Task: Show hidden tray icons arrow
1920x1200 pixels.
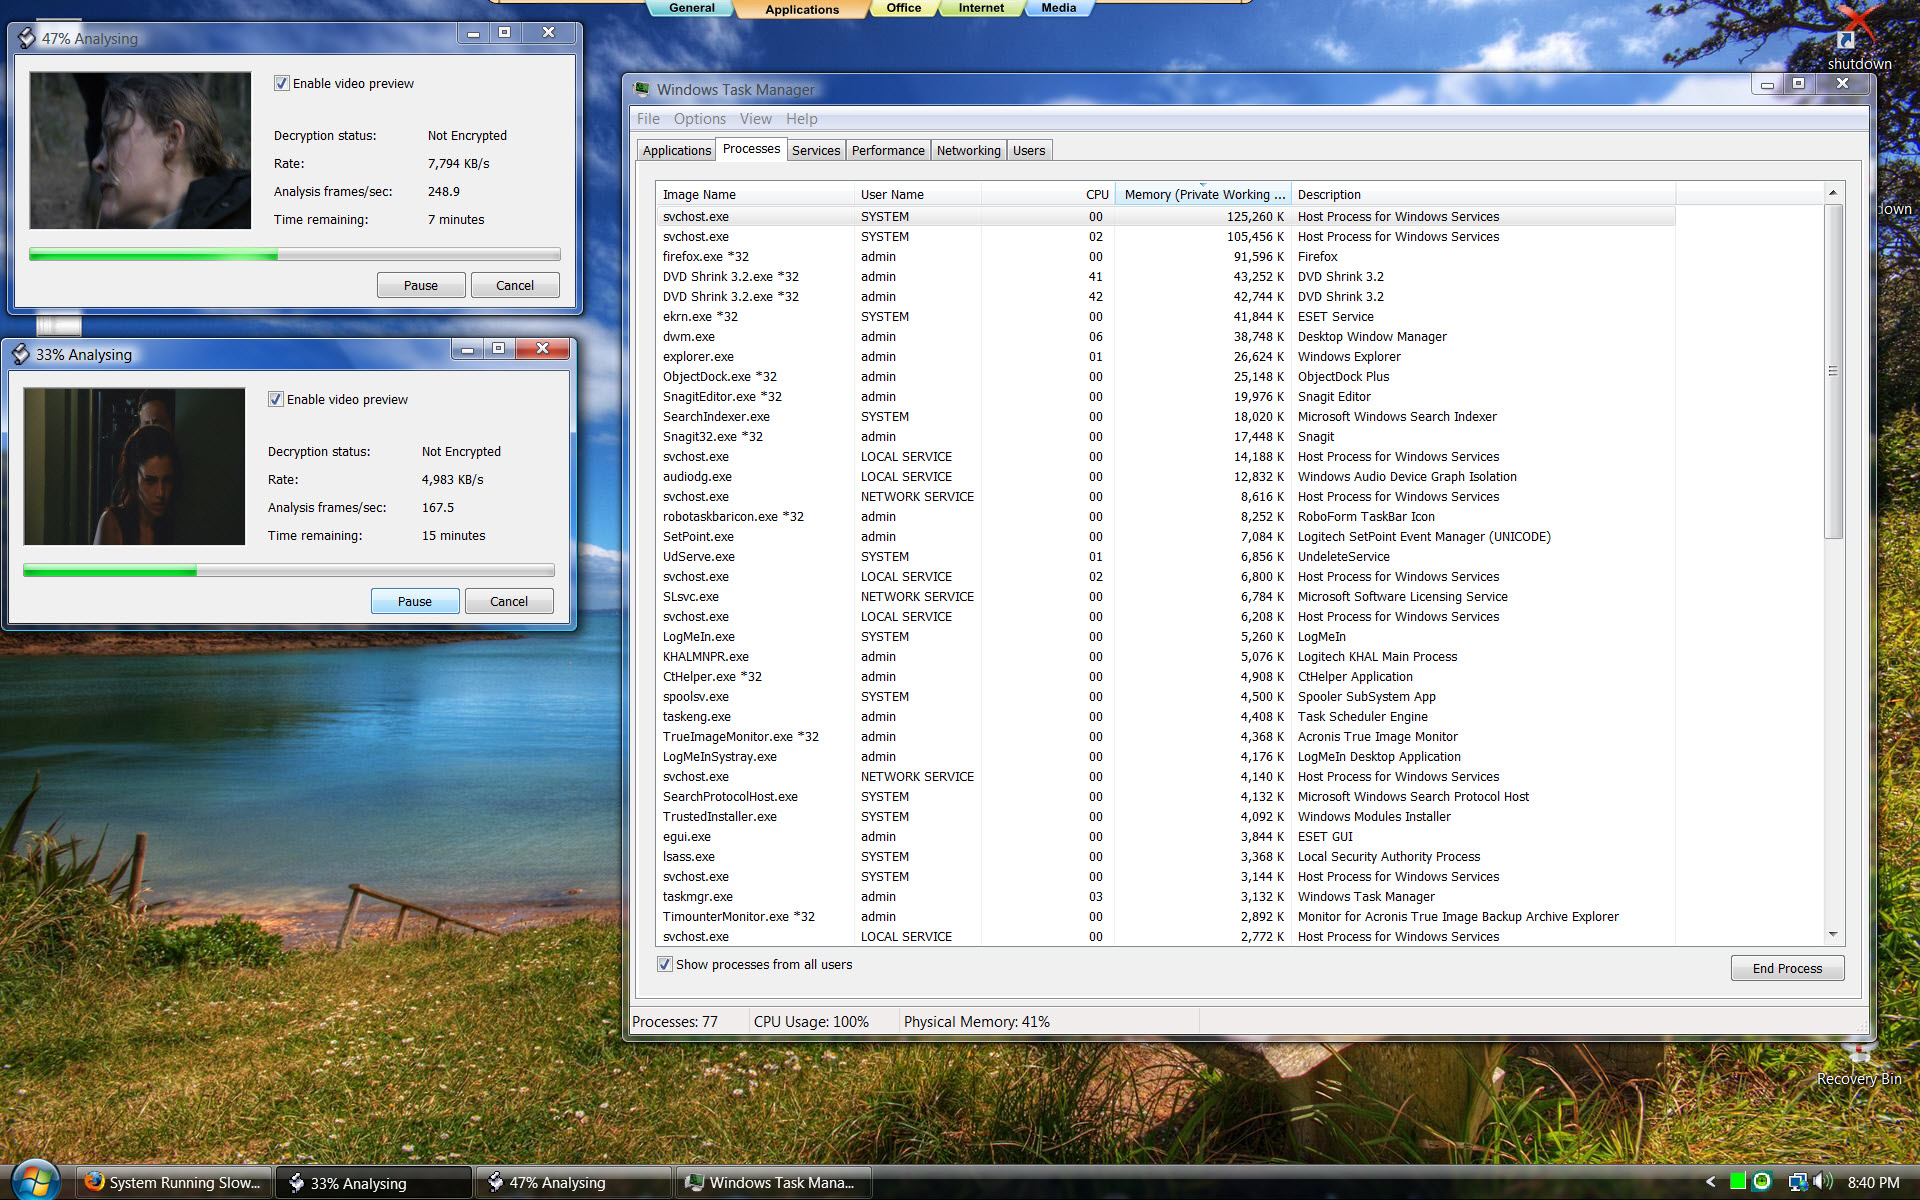Action: tap(1710, 1181)
